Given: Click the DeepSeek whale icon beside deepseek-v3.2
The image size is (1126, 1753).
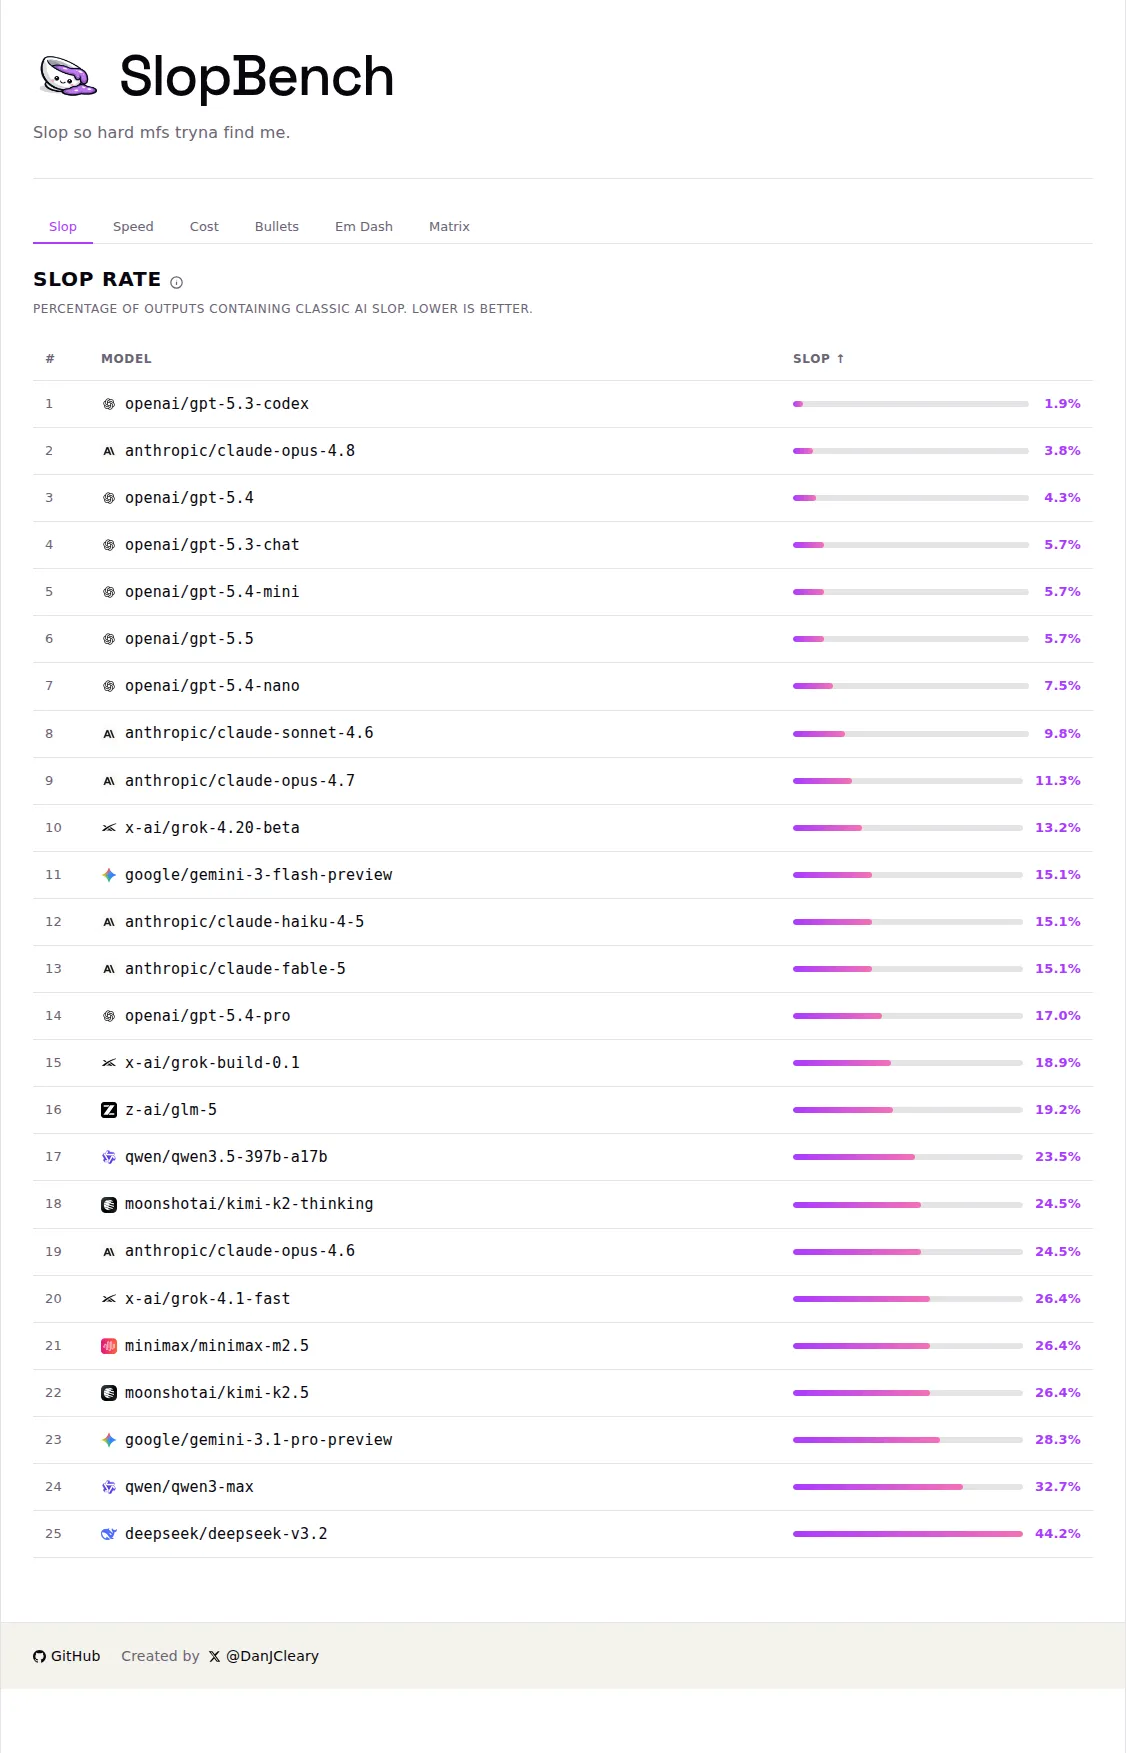Looking at the screenshot, I should [109, 1534].
